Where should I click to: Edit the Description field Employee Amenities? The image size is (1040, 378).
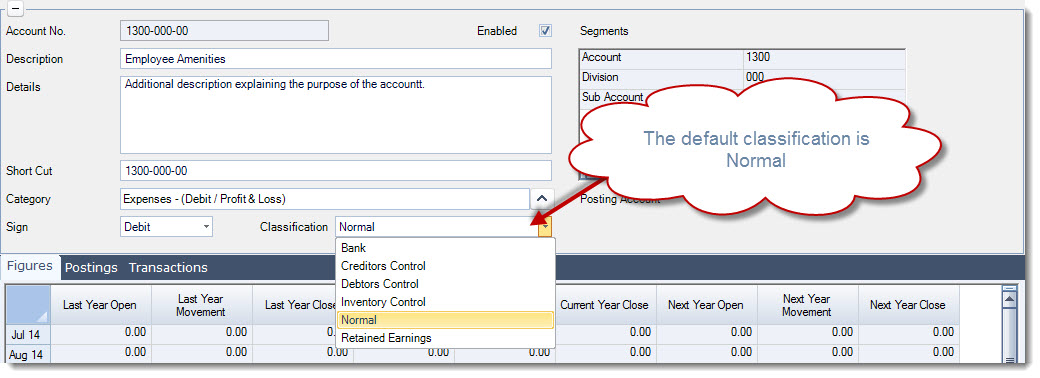(336, 58)
